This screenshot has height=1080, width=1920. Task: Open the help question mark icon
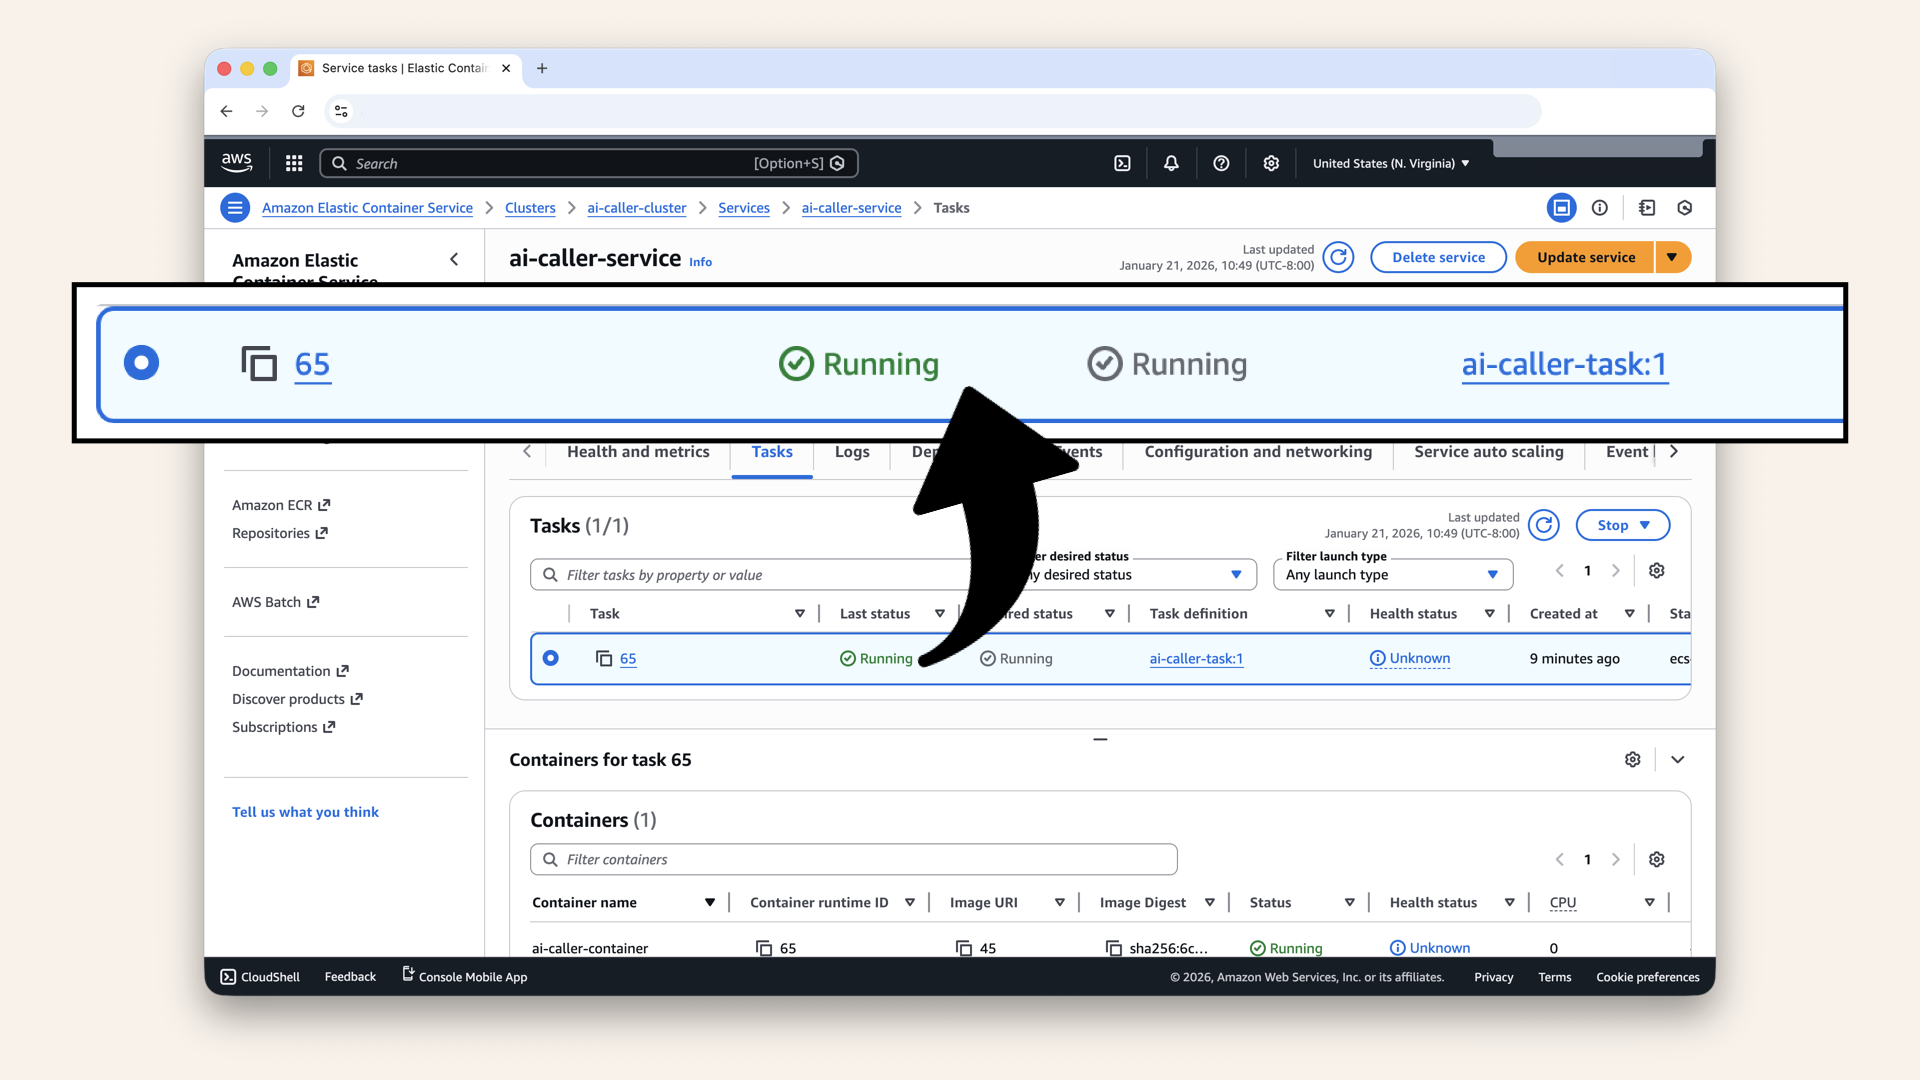(x=1221, y=163)
